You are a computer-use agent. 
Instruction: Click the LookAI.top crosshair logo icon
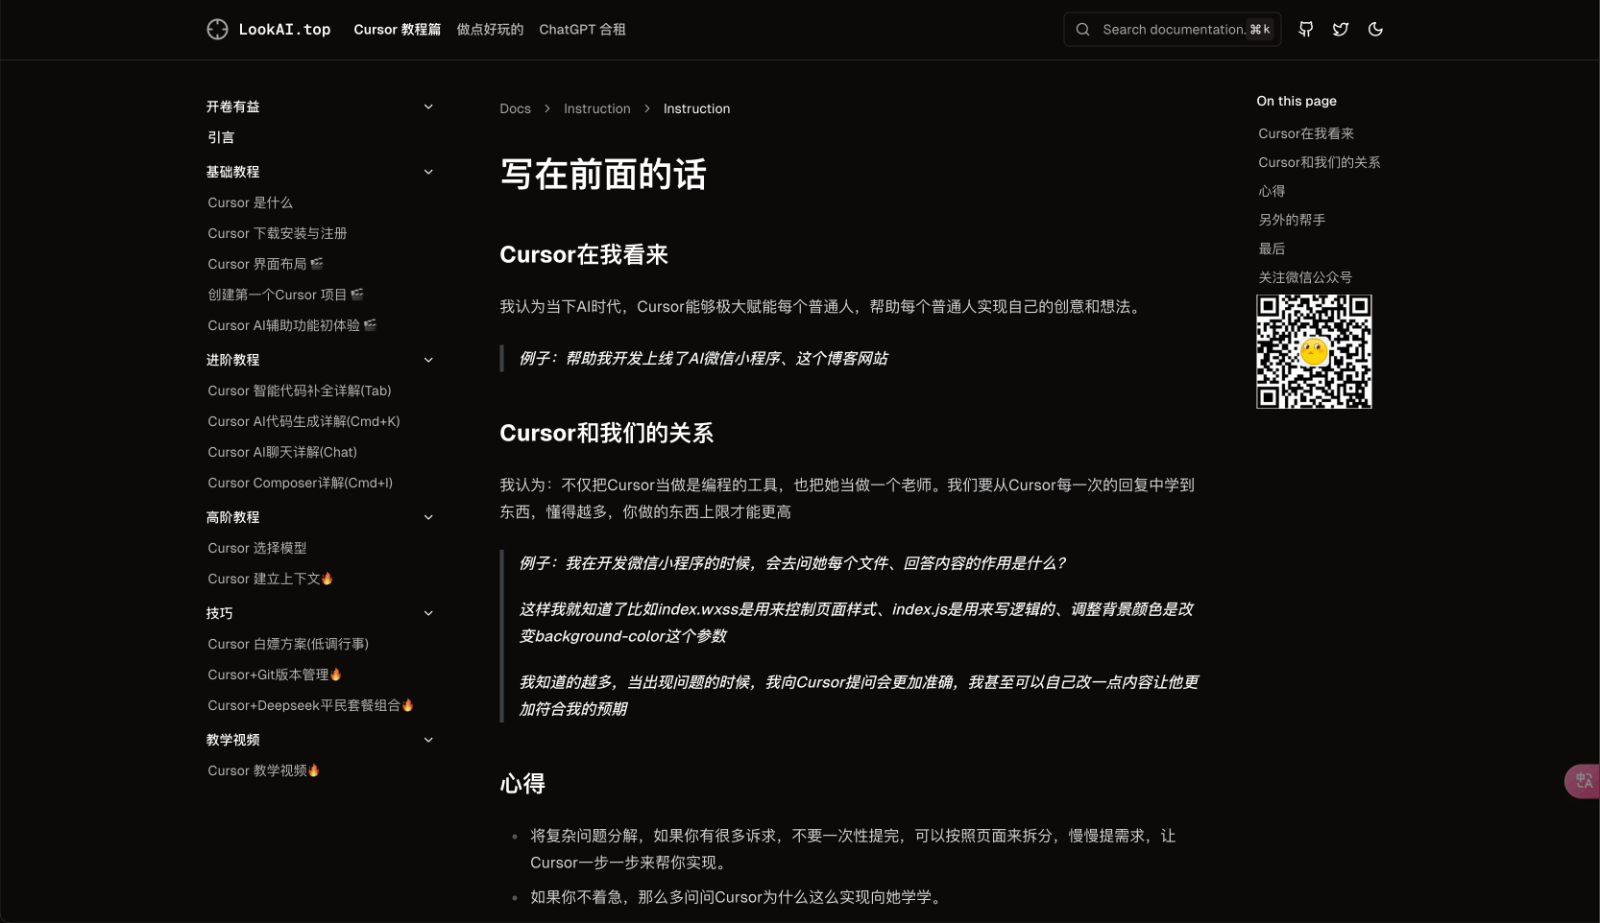tap(217, 29)
